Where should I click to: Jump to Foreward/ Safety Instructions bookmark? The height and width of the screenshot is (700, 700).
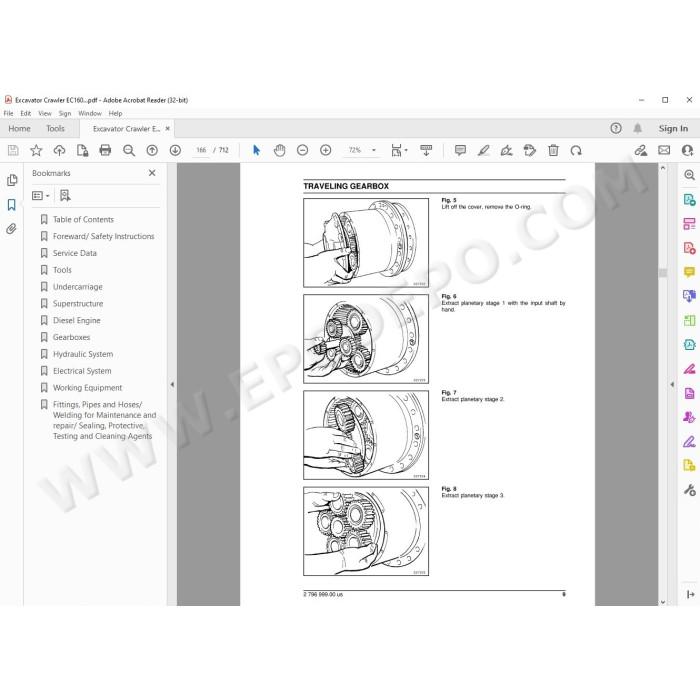(x=104, y=236)
